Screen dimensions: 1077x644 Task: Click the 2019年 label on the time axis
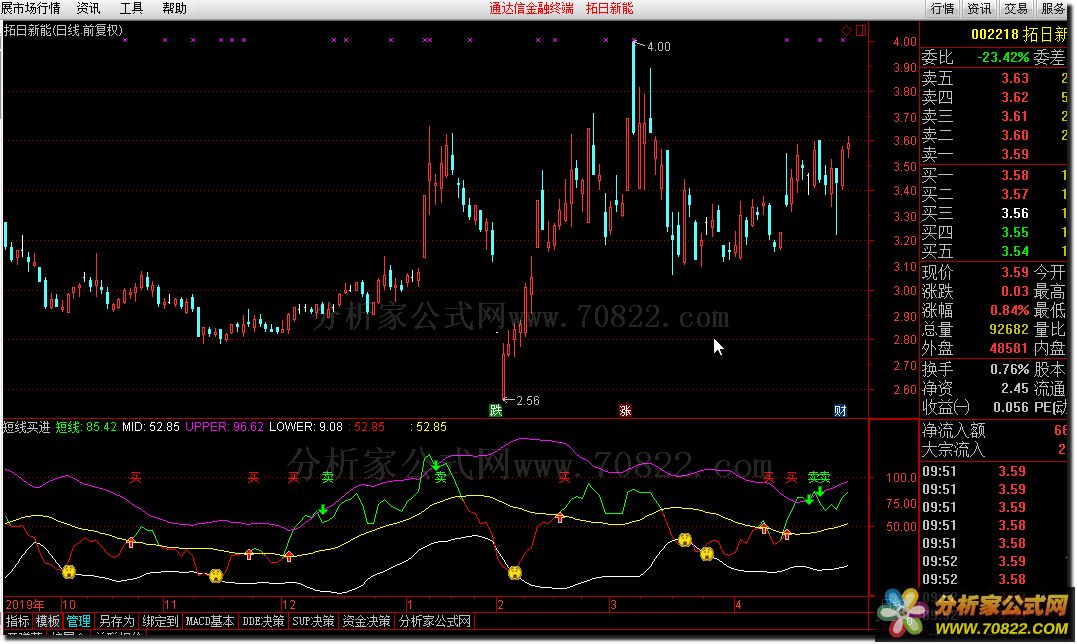coord(25,605)
